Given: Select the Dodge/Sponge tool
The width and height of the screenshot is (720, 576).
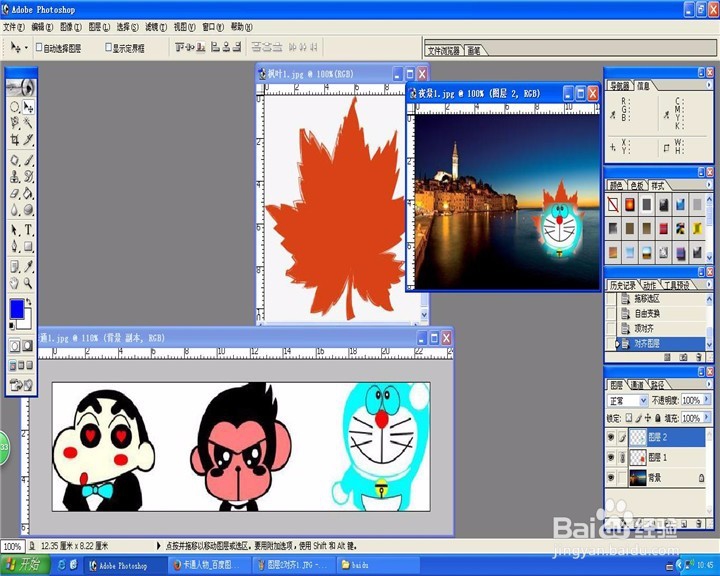Looking at the screenshot, I should (x=28, y=209).
